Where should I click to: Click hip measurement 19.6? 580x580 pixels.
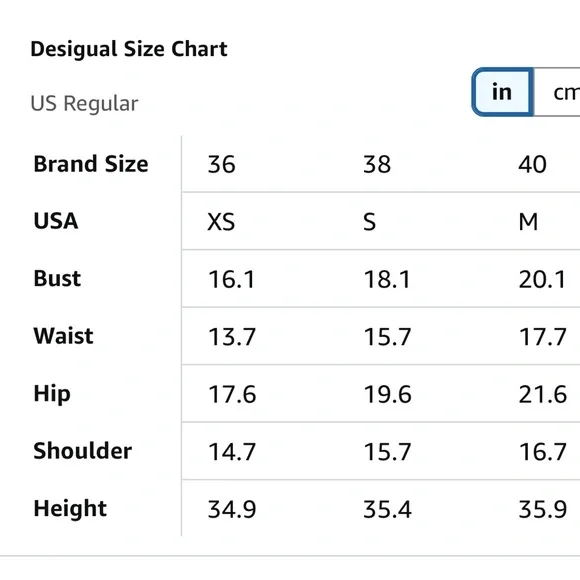click(x=387, y=394)
